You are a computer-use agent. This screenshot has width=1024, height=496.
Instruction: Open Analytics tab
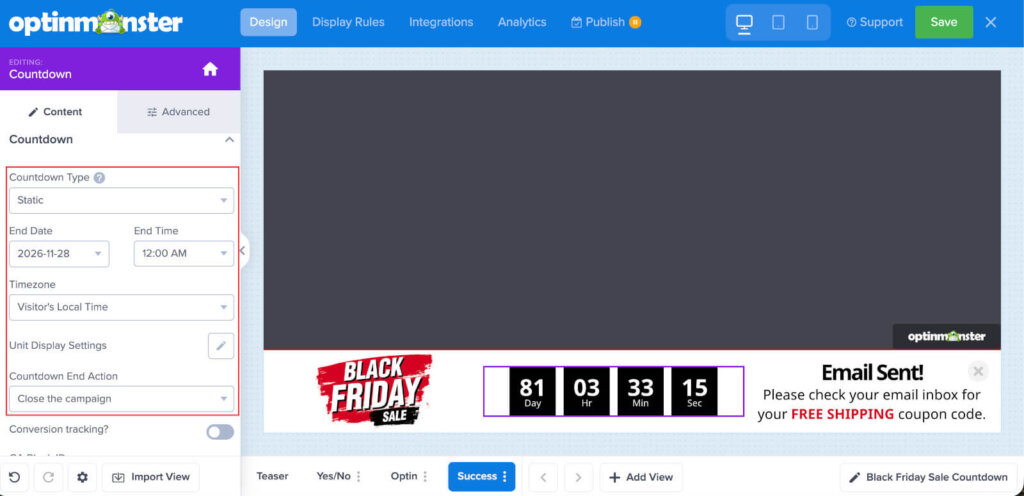coord(522,22)
